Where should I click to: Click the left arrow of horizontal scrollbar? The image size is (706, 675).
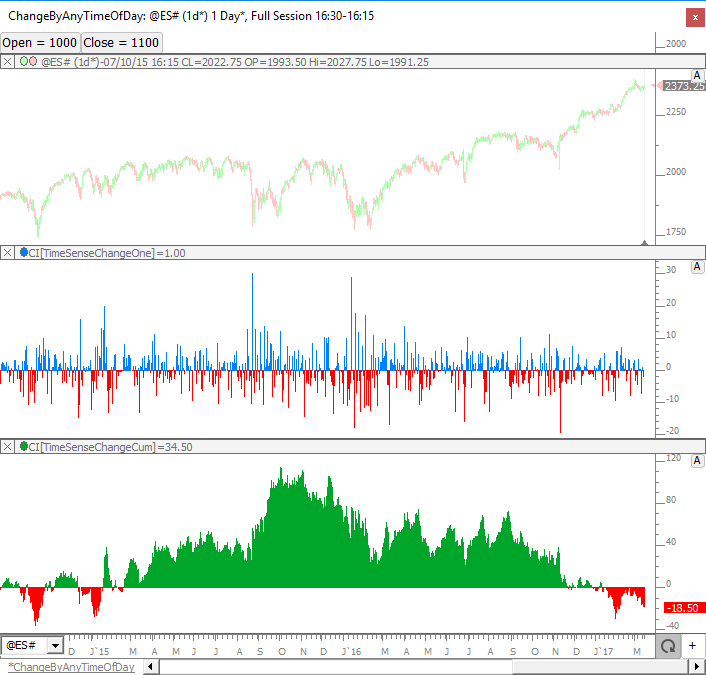pyautogui.click(x=150, y=667)
